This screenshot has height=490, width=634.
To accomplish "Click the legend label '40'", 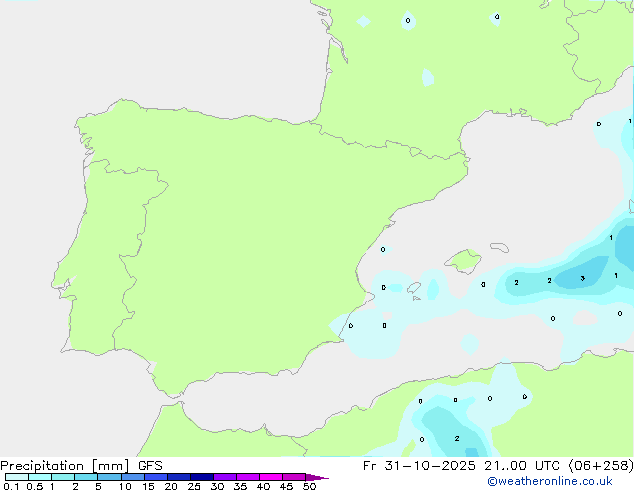I will pos(263,486).
